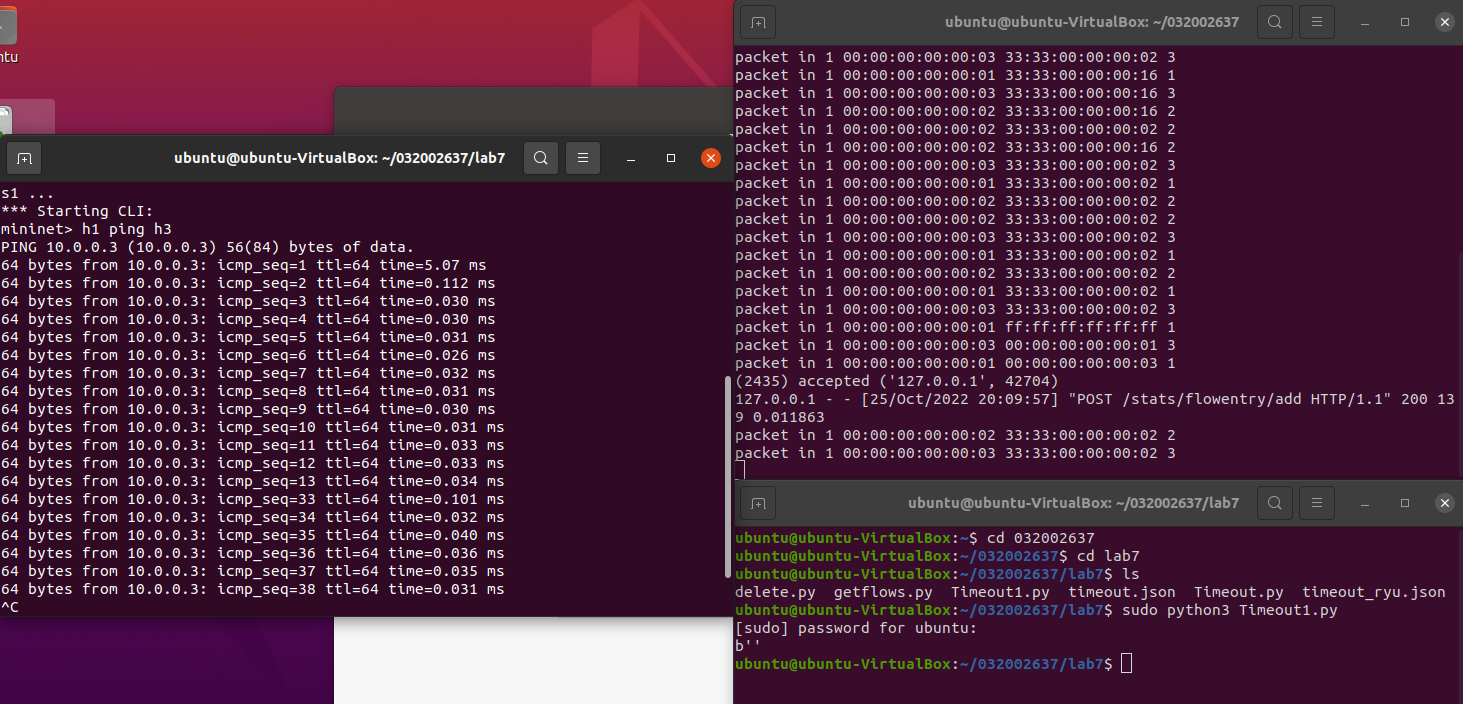Click timeout_ryu.json in the ls output
Screen dimensions: 1463x704
click(1374, 592)
